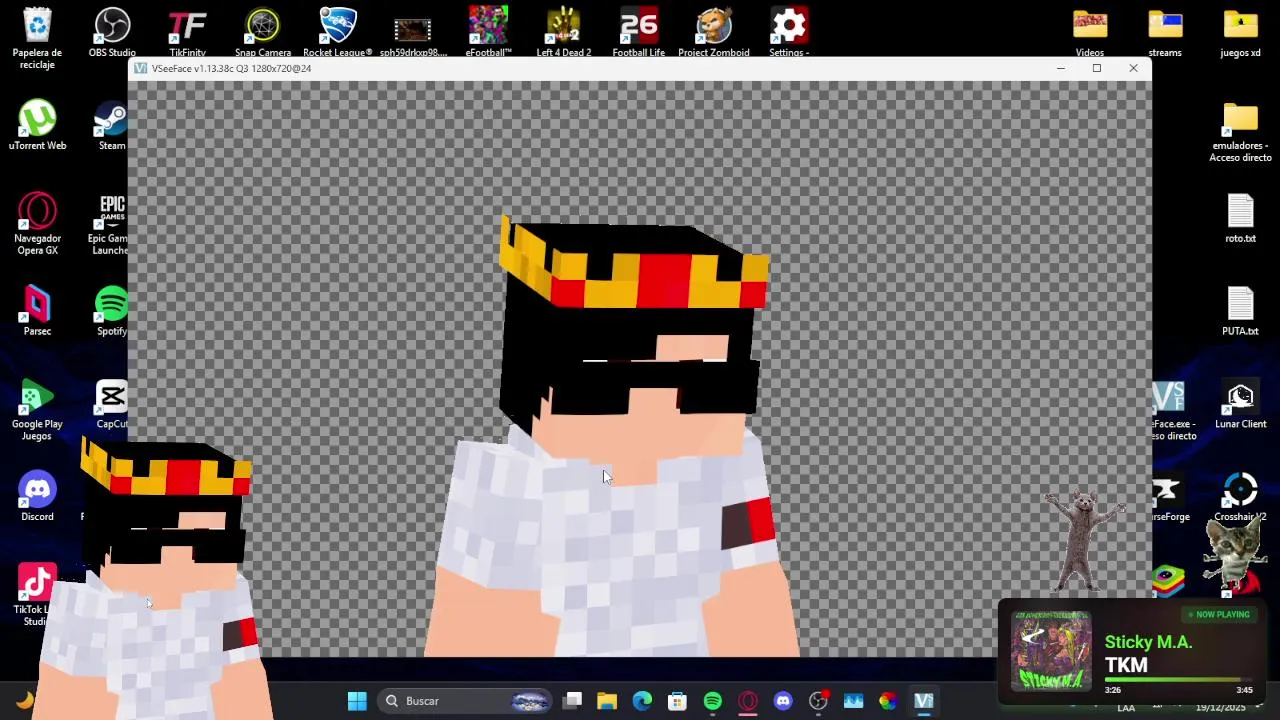Open Microsoft Edge from the taskbar

point(642,701)
